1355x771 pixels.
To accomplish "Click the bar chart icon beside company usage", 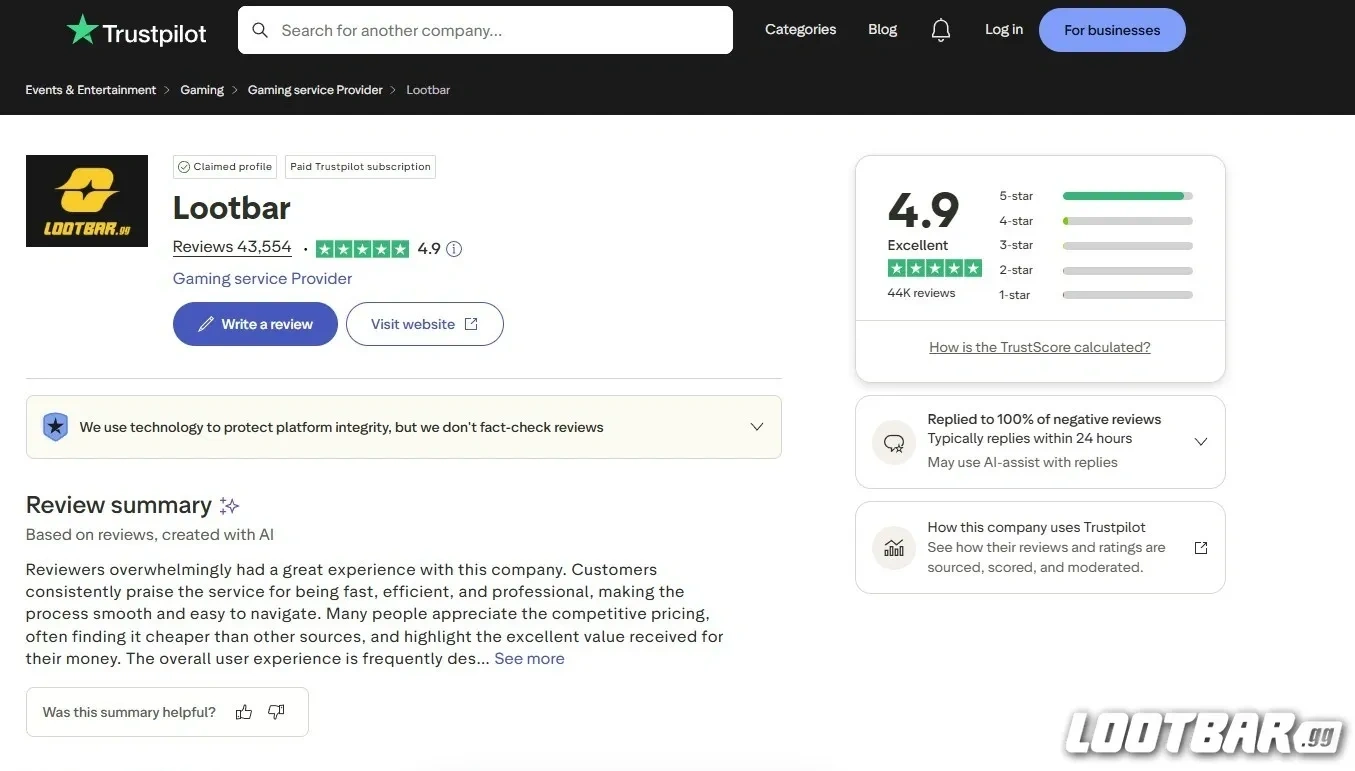I will click(893, 547).
